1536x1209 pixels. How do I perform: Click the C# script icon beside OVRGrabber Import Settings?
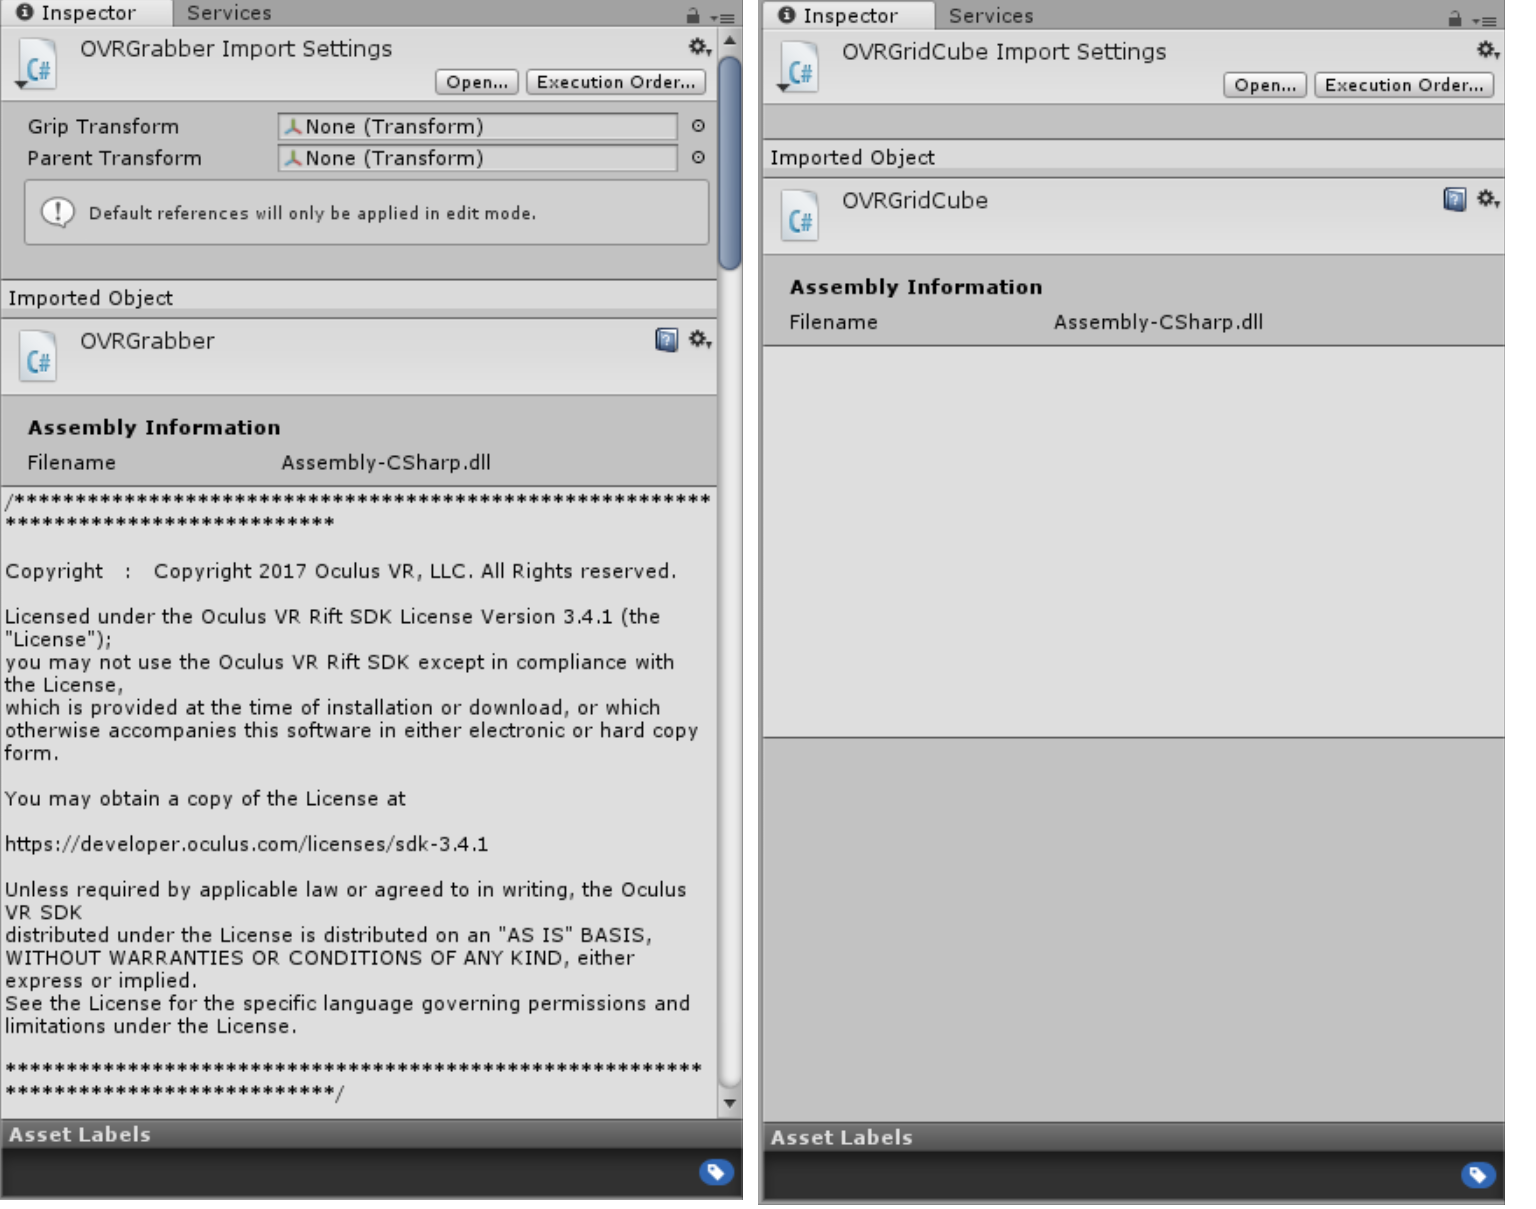37,64
